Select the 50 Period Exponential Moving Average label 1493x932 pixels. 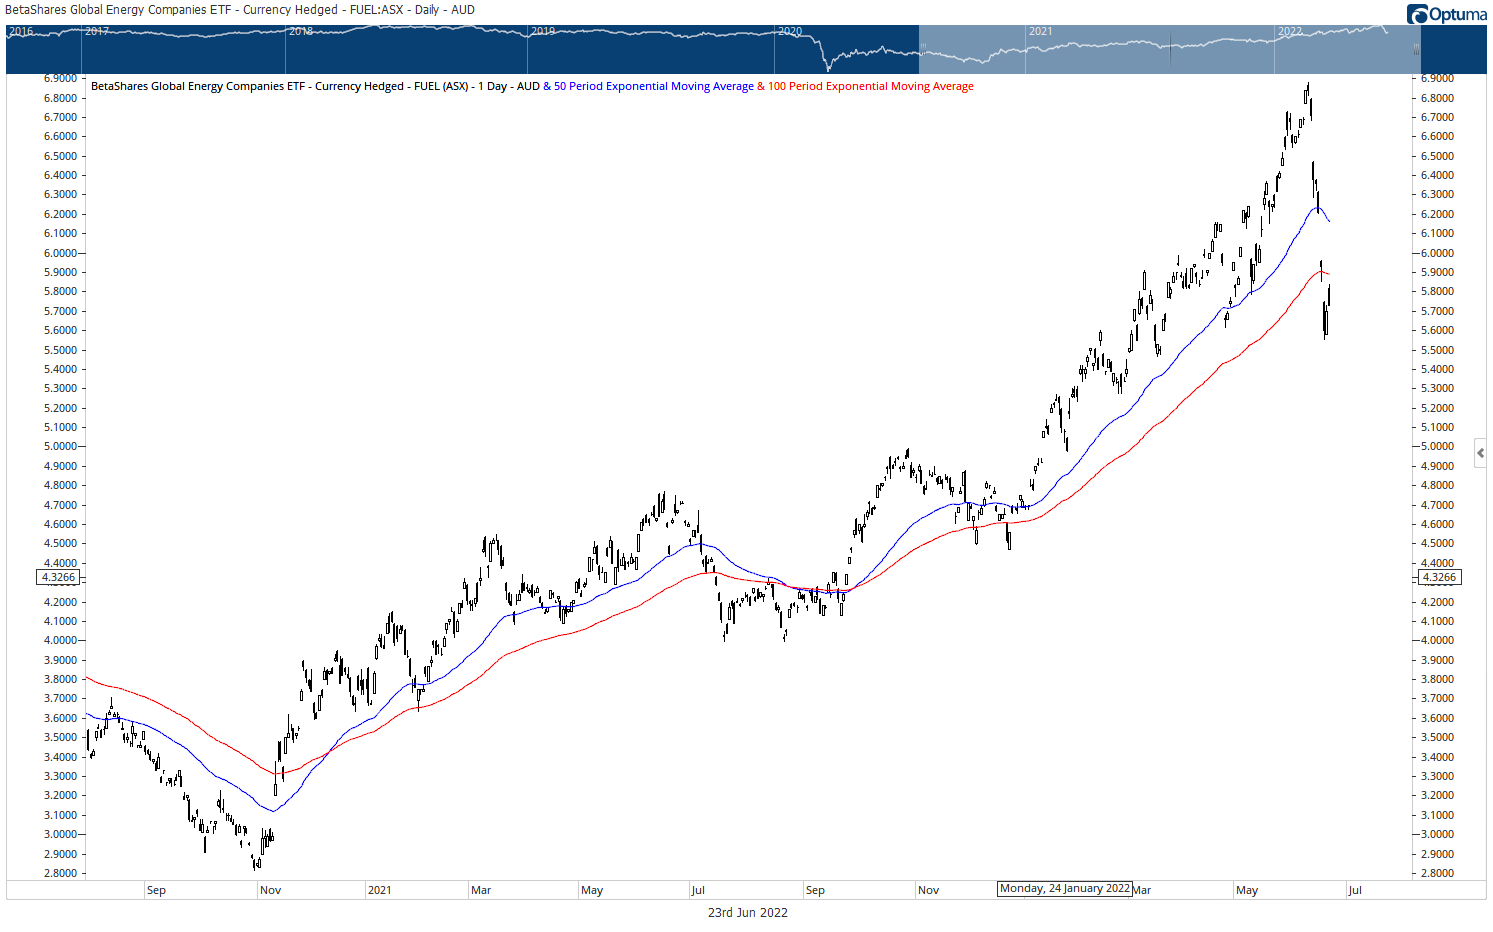pyautogui.click(x=653, y=86)
